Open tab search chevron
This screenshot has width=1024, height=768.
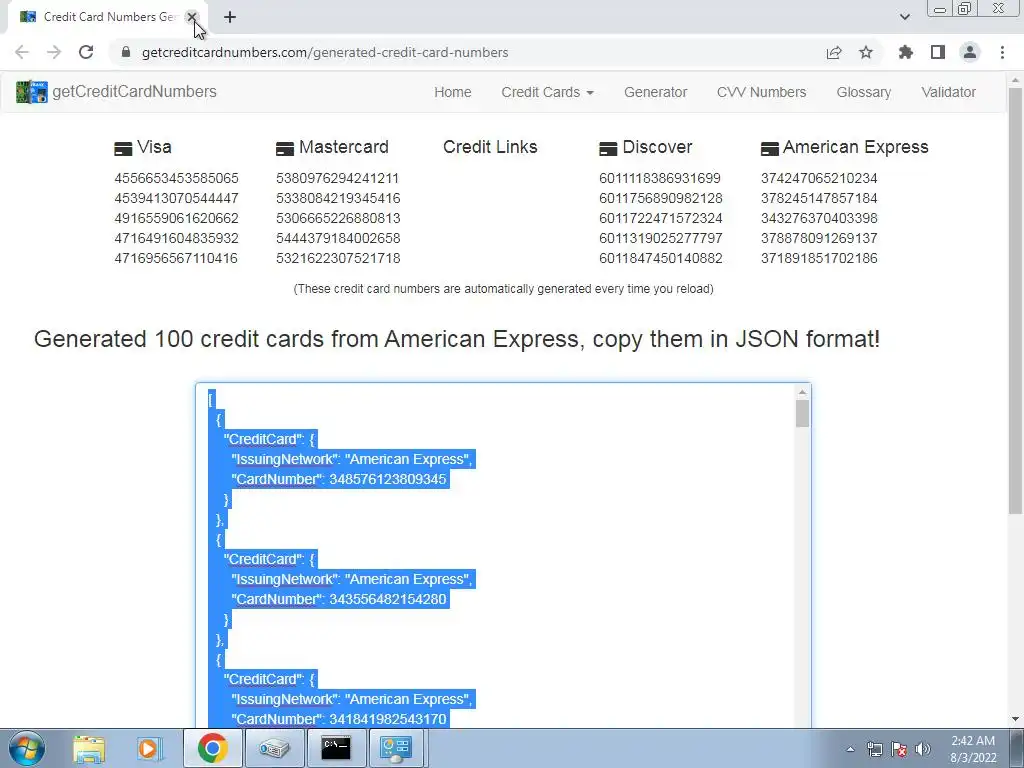pos(904,17)
